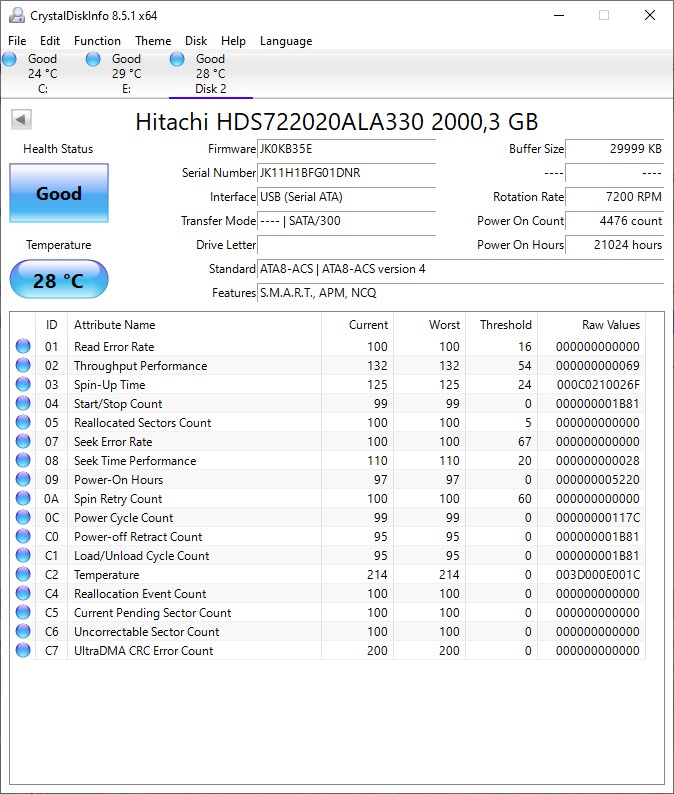The image size is (674, 794).
Task: Click the previous disk arrow icon
Action: (x=21, y=120)
